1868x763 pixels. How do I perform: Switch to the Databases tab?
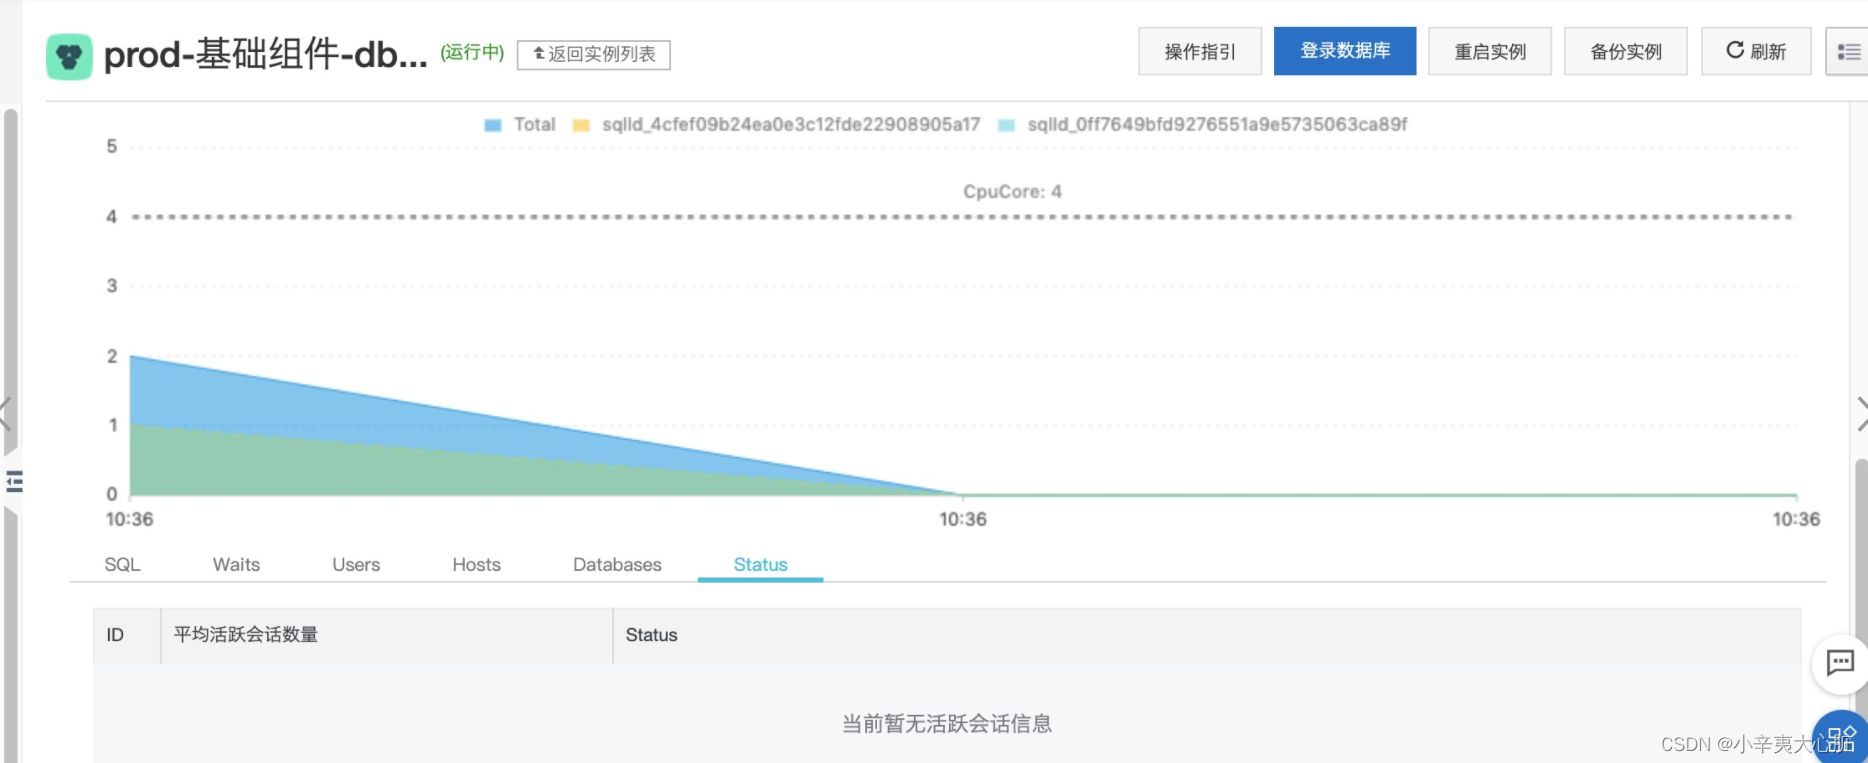pyautogui.click(x=617, y=564)
